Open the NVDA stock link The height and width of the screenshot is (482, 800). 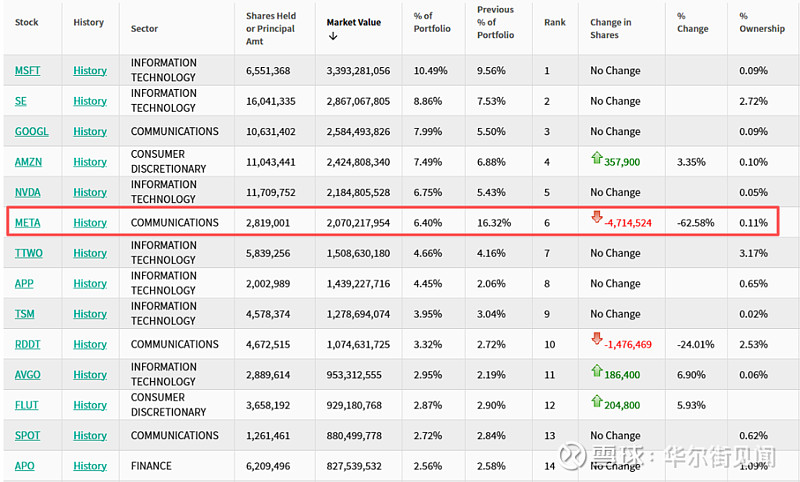[x=28, y=192]
